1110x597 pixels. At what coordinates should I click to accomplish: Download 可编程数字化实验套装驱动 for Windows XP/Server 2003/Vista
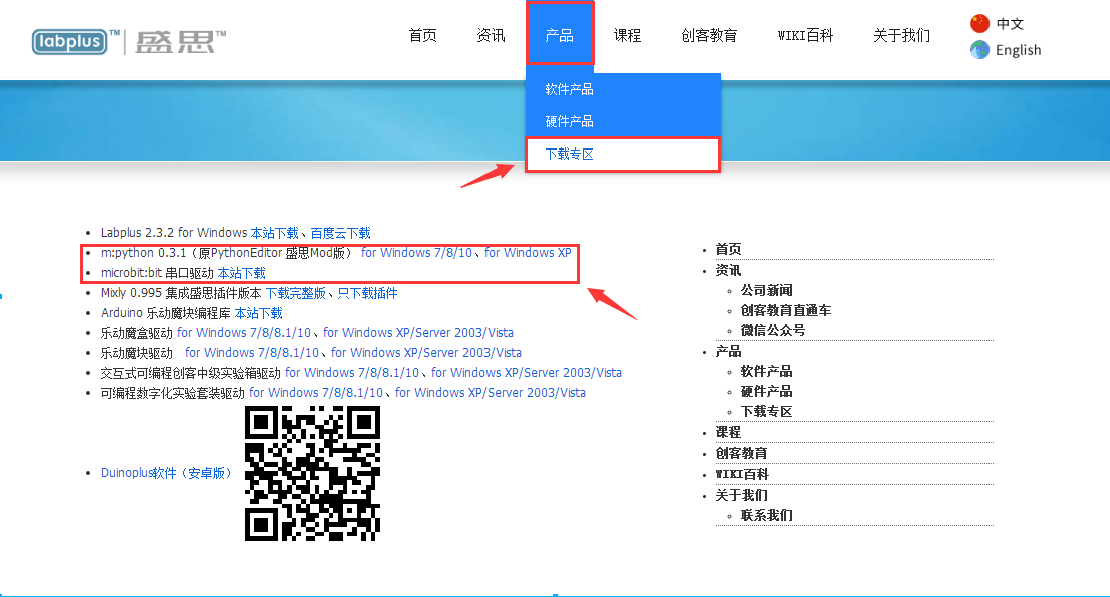coord(491,392)
